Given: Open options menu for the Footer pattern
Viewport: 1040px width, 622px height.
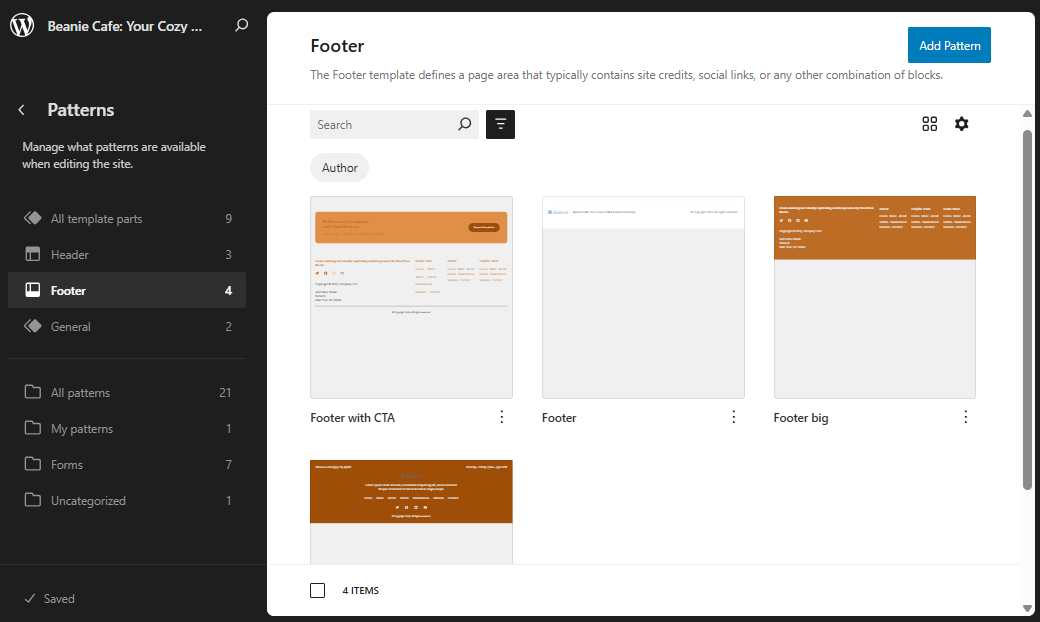Looking at the screenshot, I should coord(733,417).
